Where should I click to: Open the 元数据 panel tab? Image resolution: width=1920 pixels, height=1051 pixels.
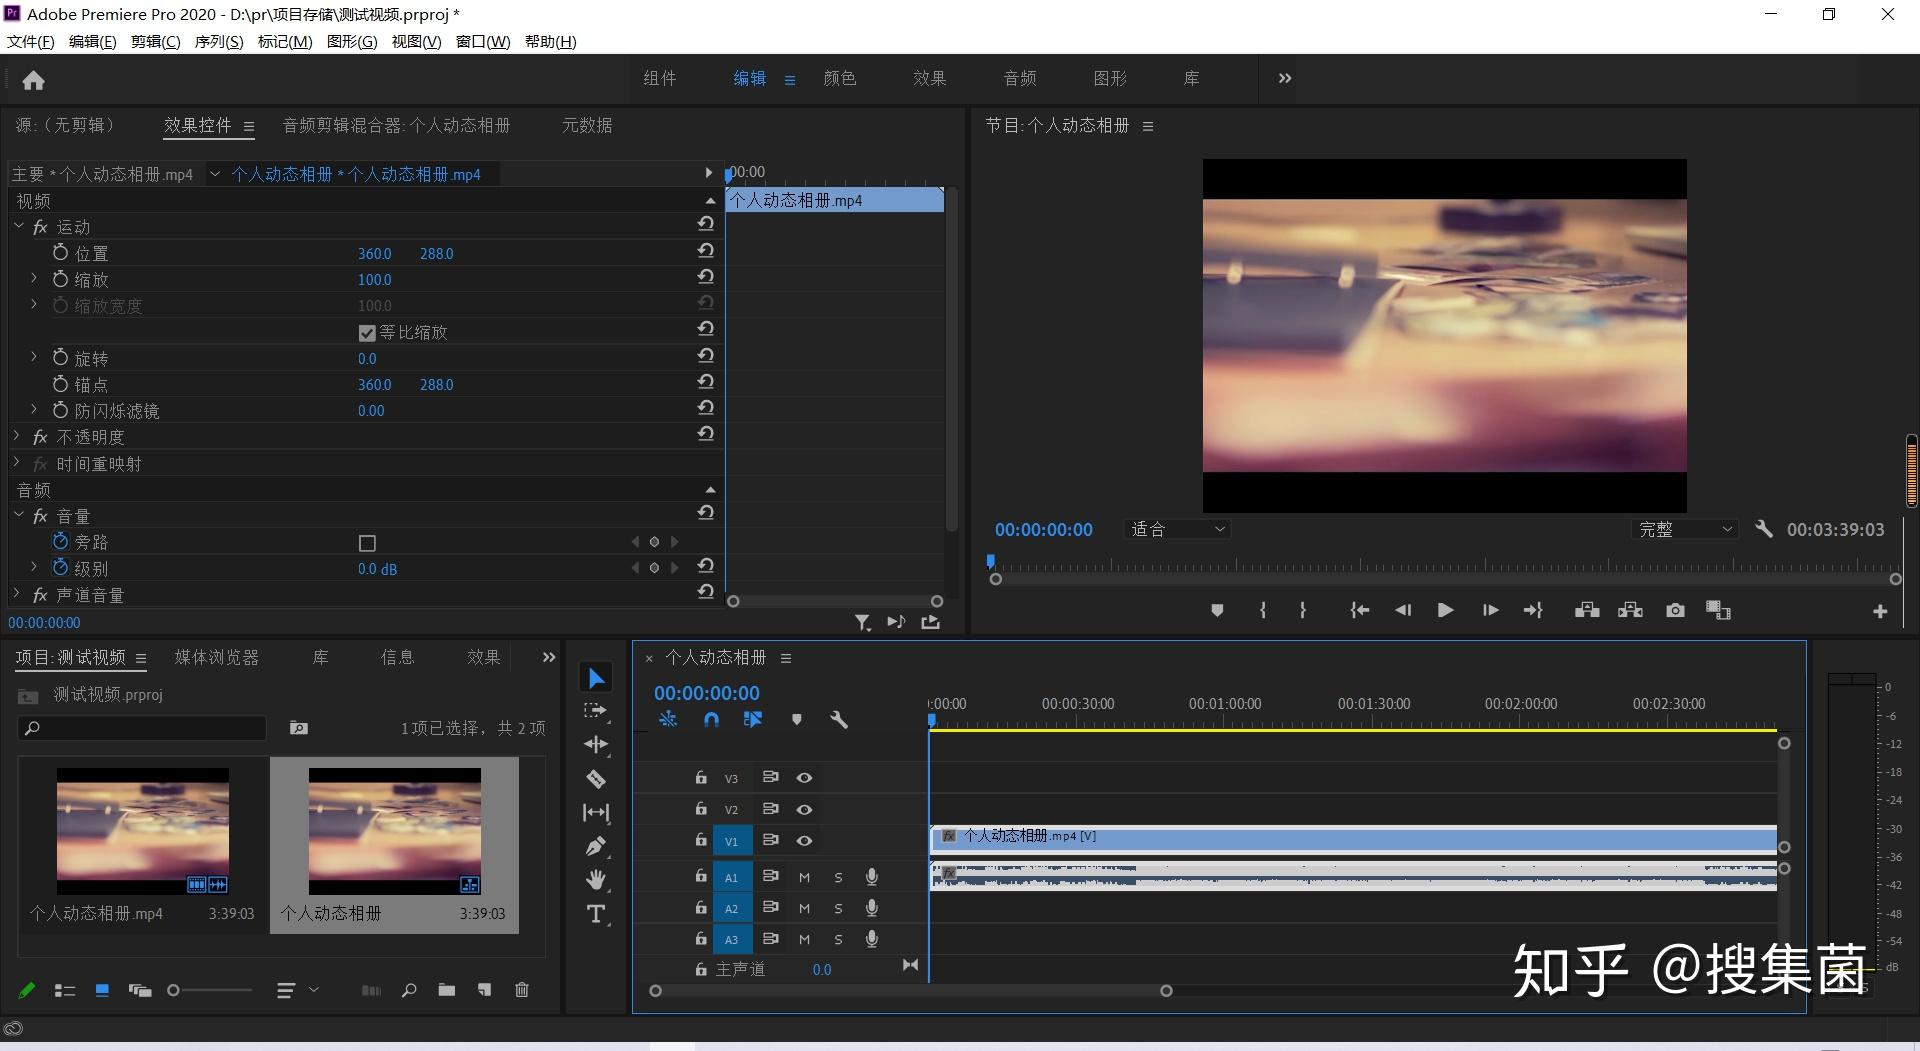[x=587, y=125]
